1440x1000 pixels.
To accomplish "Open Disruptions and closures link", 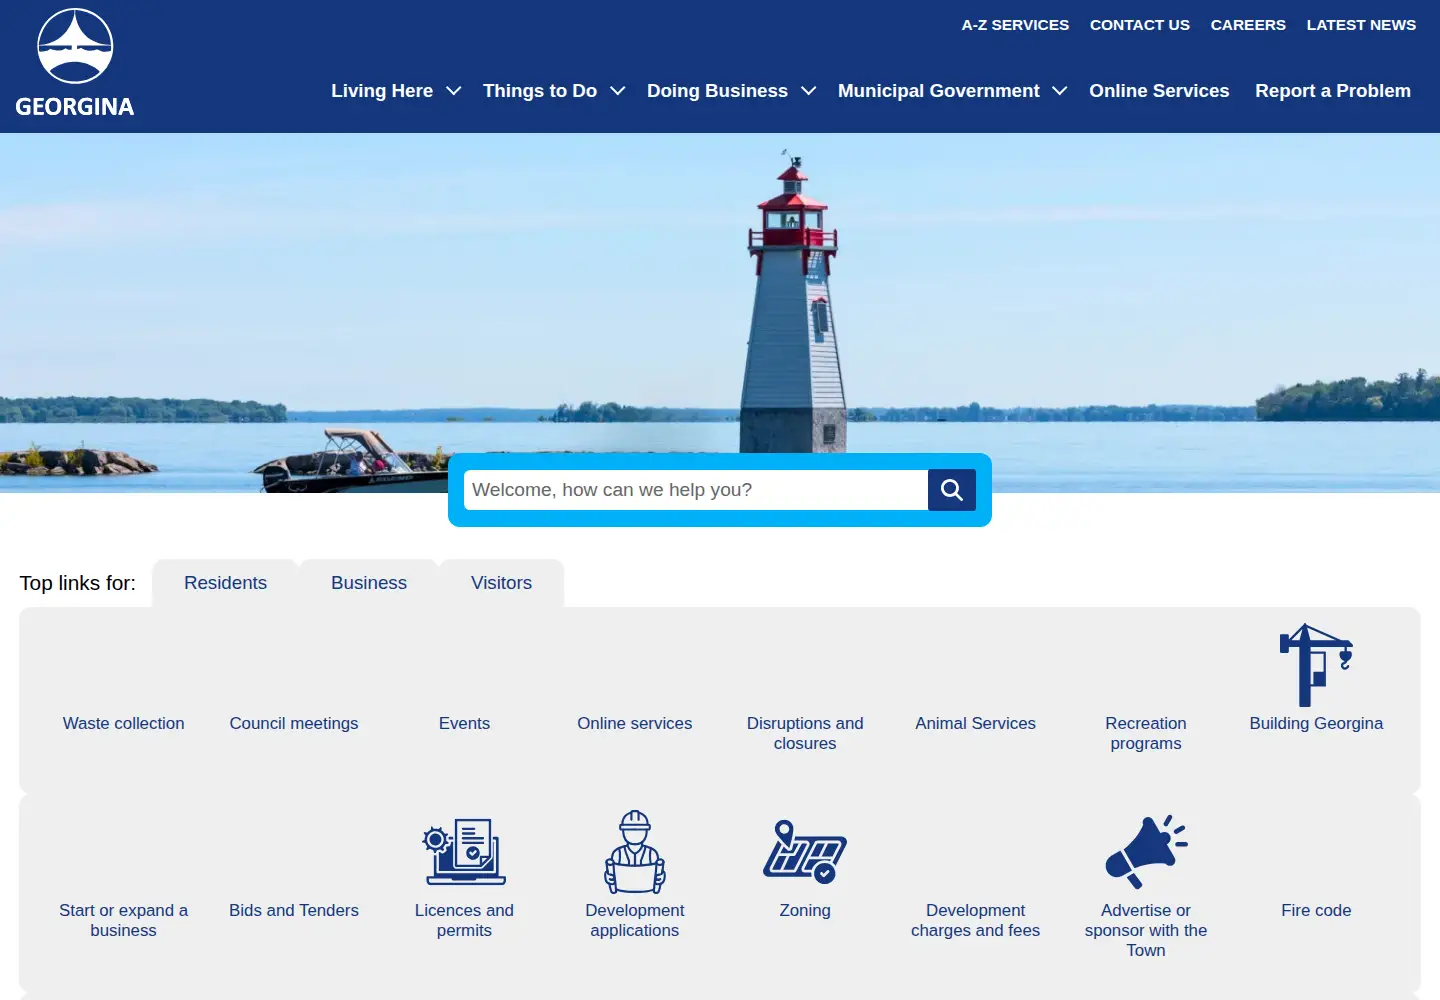I will point(805,733).
